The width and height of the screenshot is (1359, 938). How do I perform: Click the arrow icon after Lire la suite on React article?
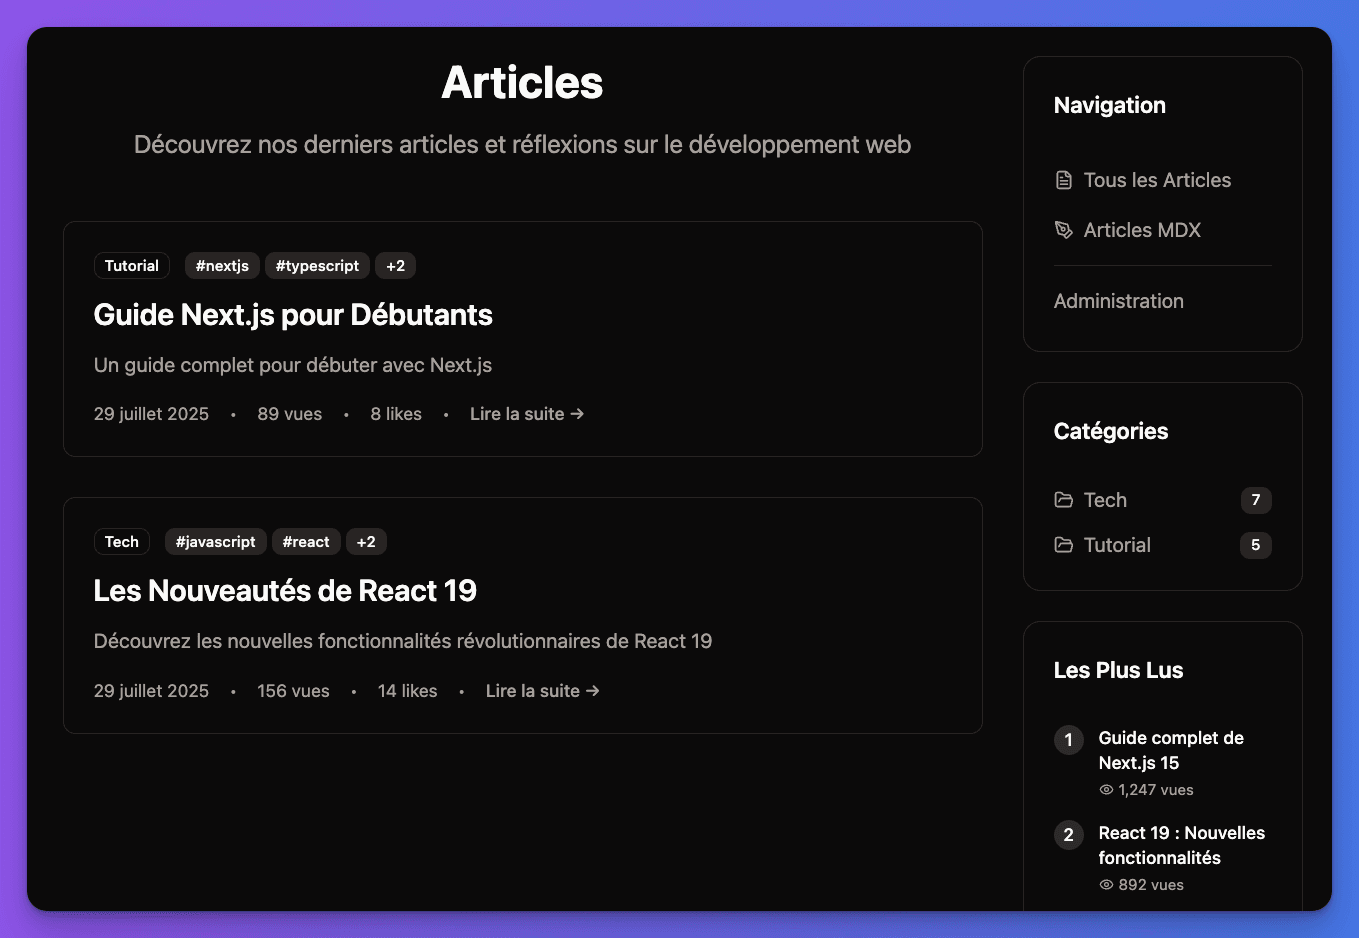click(x=592, y=690)
